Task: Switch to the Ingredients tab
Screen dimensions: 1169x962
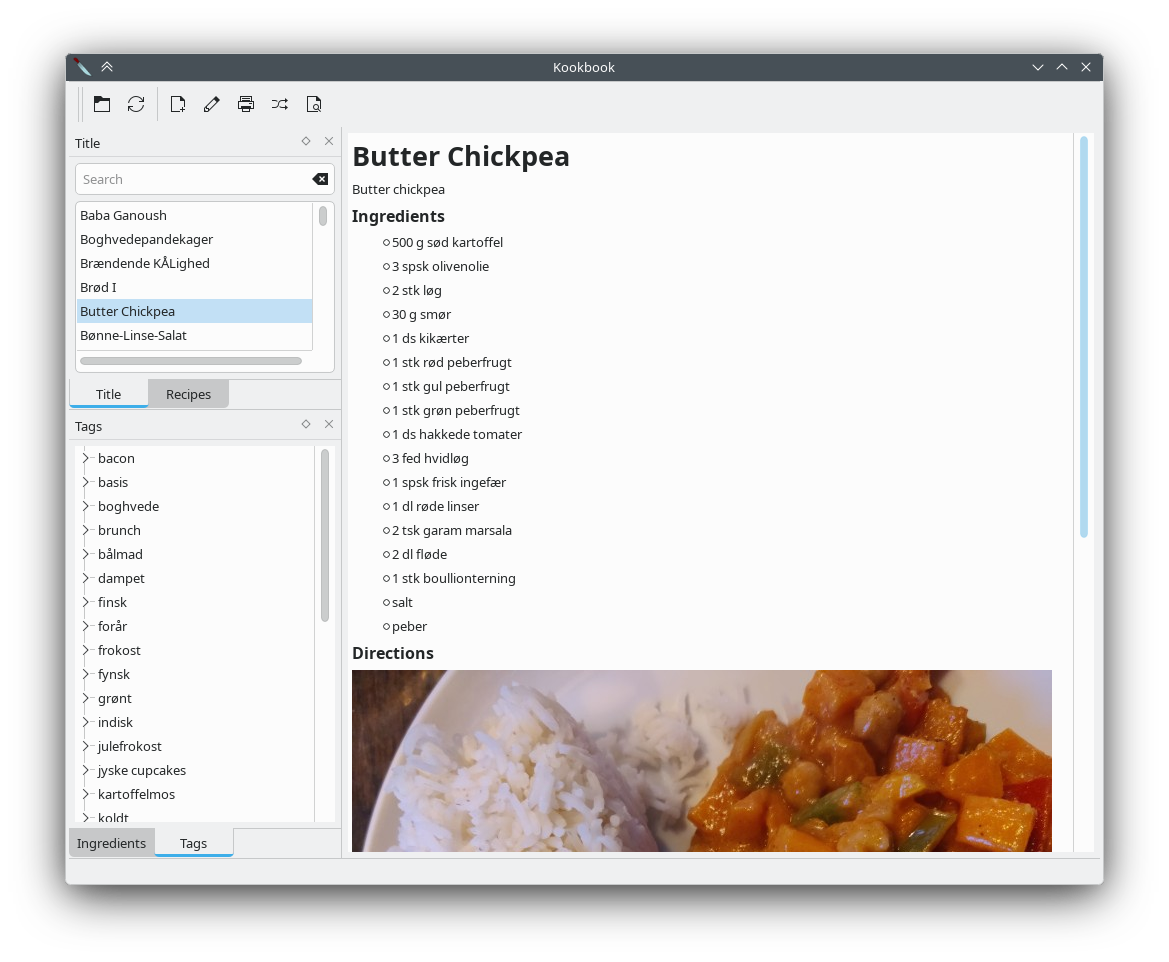Action: click(111, 843)
